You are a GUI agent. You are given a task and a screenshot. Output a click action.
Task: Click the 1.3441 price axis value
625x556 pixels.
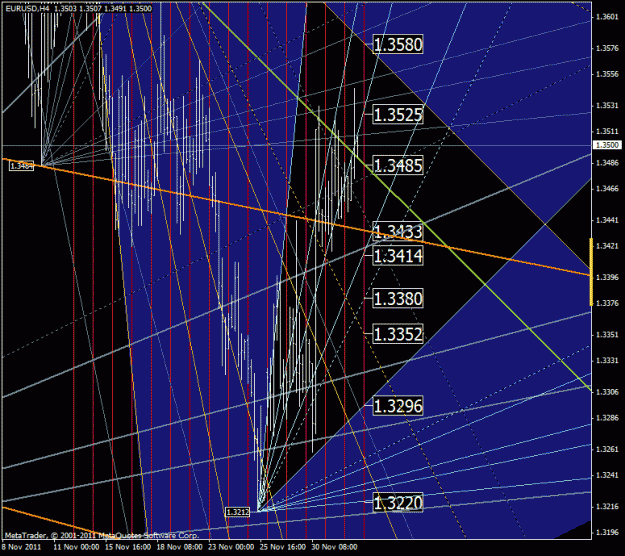[607, 220]
